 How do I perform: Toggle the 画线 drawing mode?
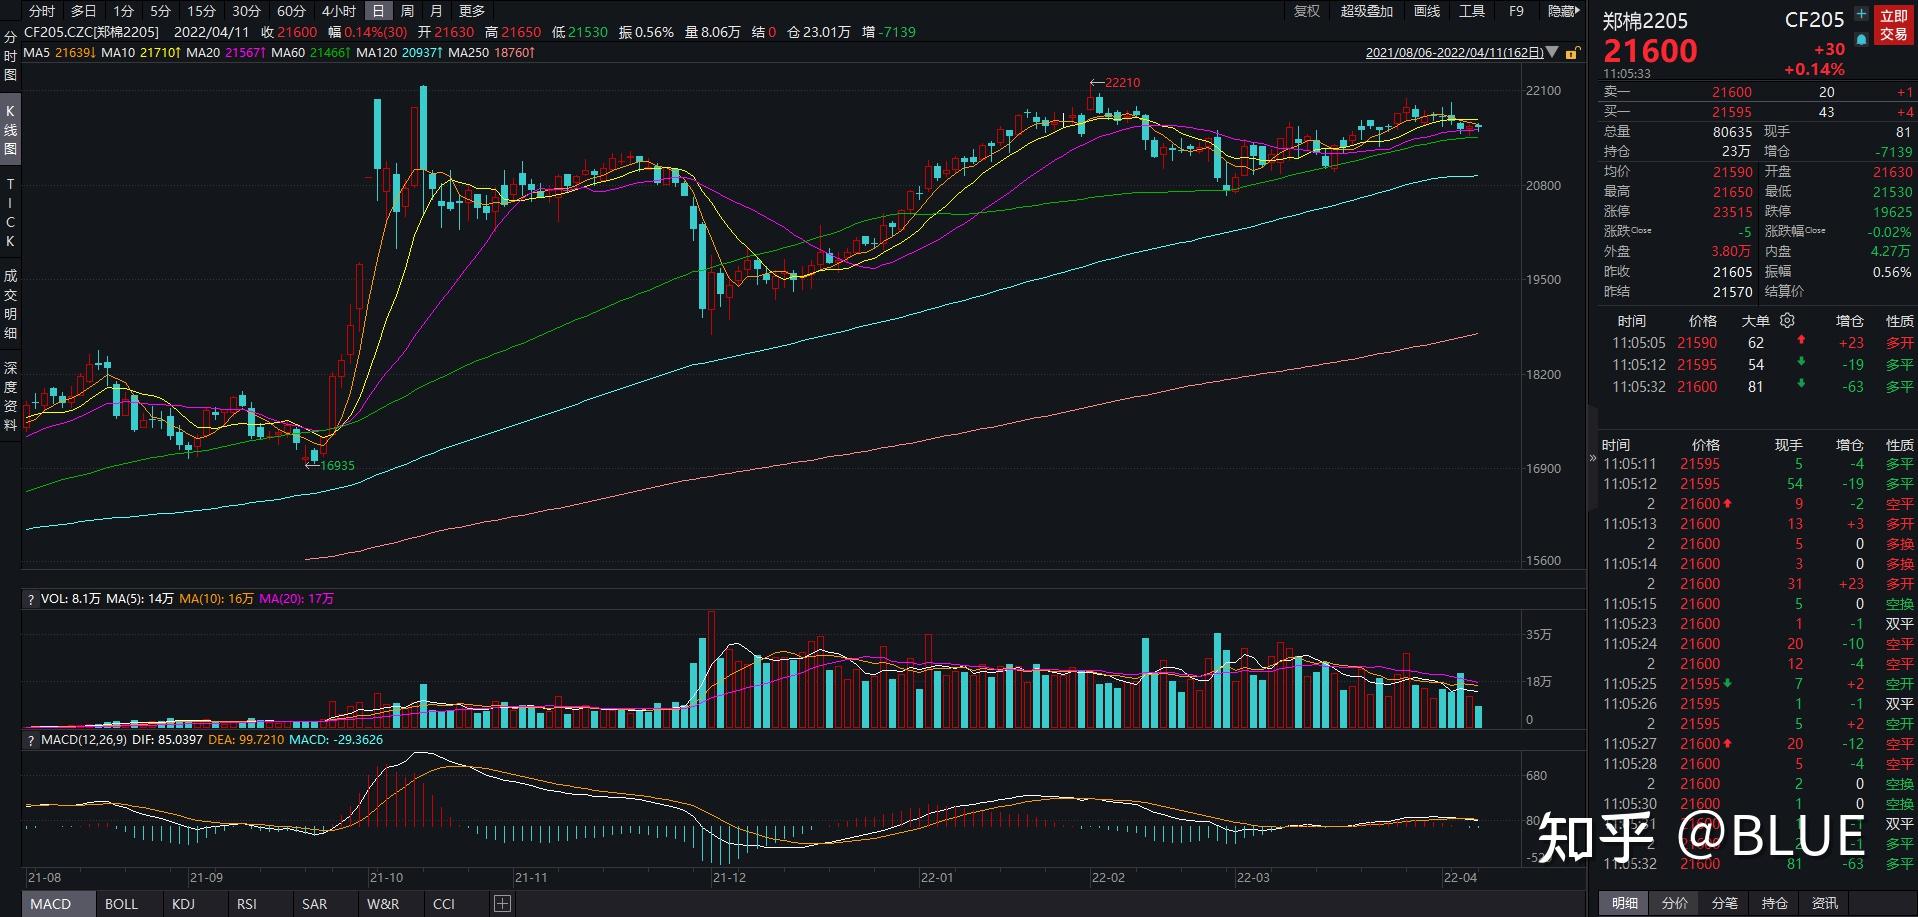[x=1426, y=11]
